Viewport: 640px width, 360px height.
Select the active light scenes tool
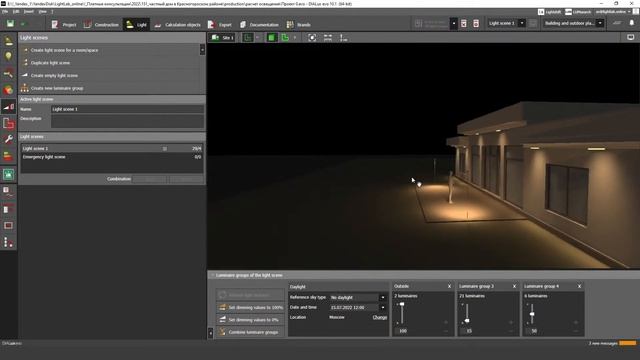9,107
